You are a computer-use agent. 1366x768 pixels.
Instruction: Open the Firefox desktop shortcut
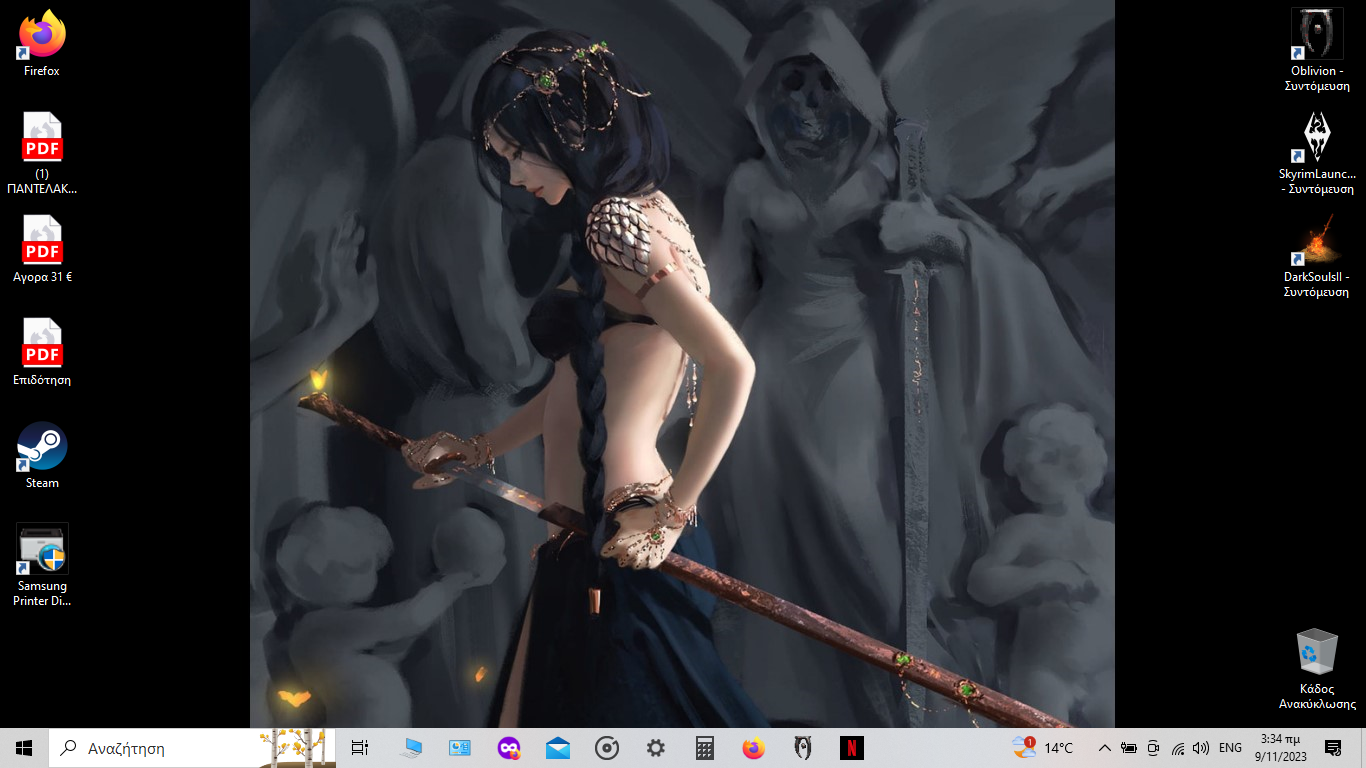(x=42, y=43)
